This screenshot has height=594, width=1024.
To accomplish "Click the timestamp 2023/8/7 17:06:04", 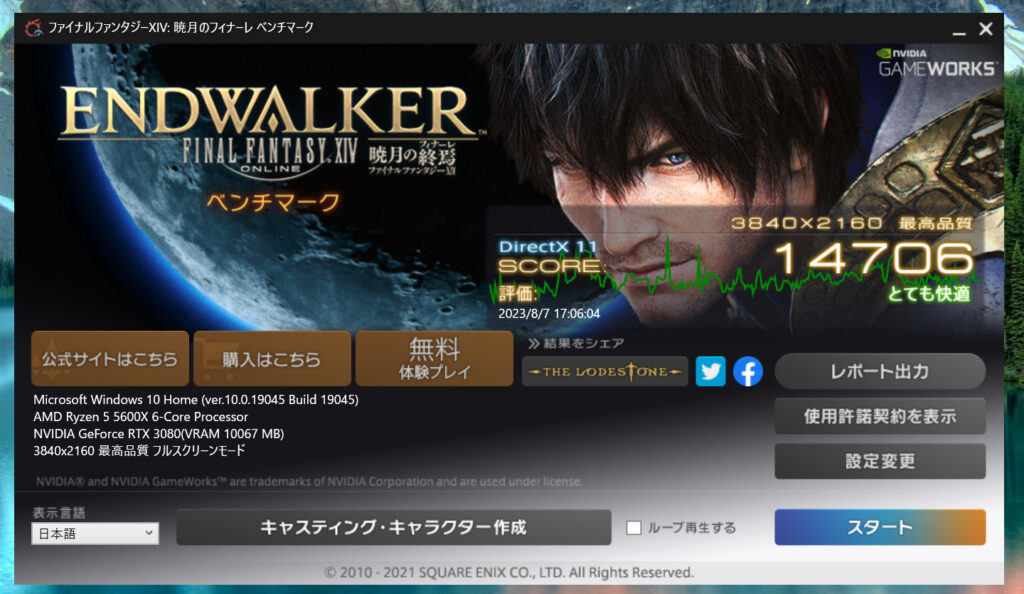I will [549, 313].
